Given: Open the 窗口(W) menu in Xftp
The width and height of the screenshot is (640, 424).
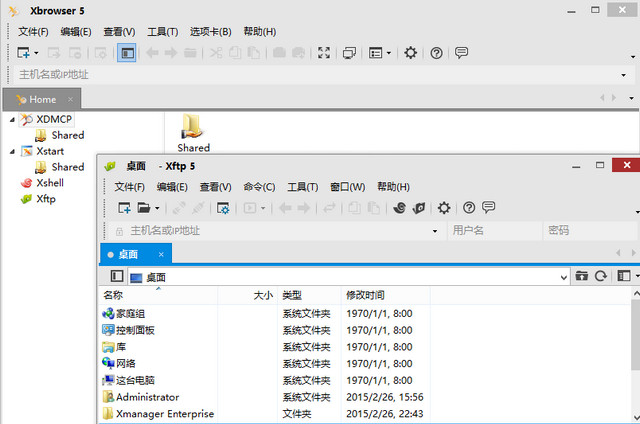Looking at the screenshot, I should [x=347, y=187].
